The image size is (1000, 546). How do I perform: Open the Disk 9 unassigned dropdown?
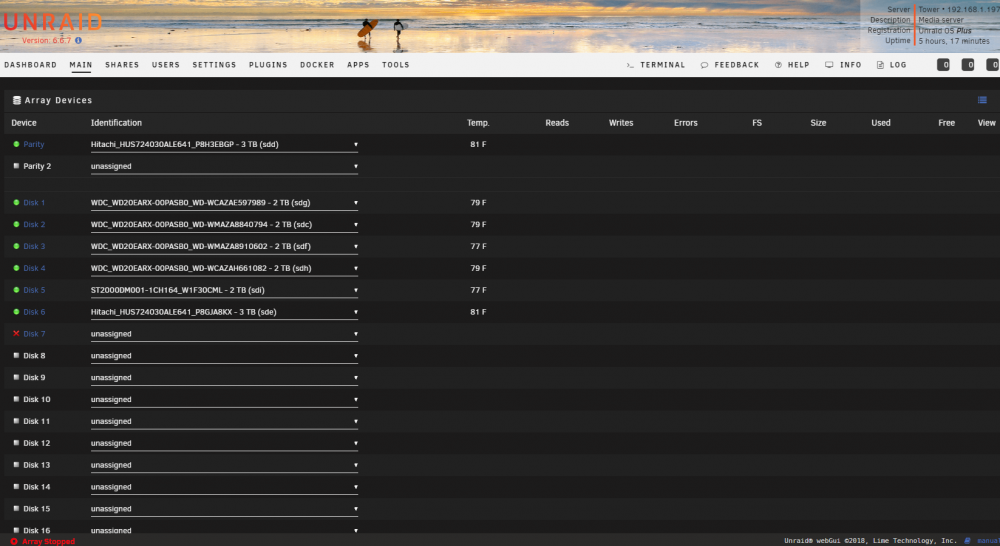point(224,378)
